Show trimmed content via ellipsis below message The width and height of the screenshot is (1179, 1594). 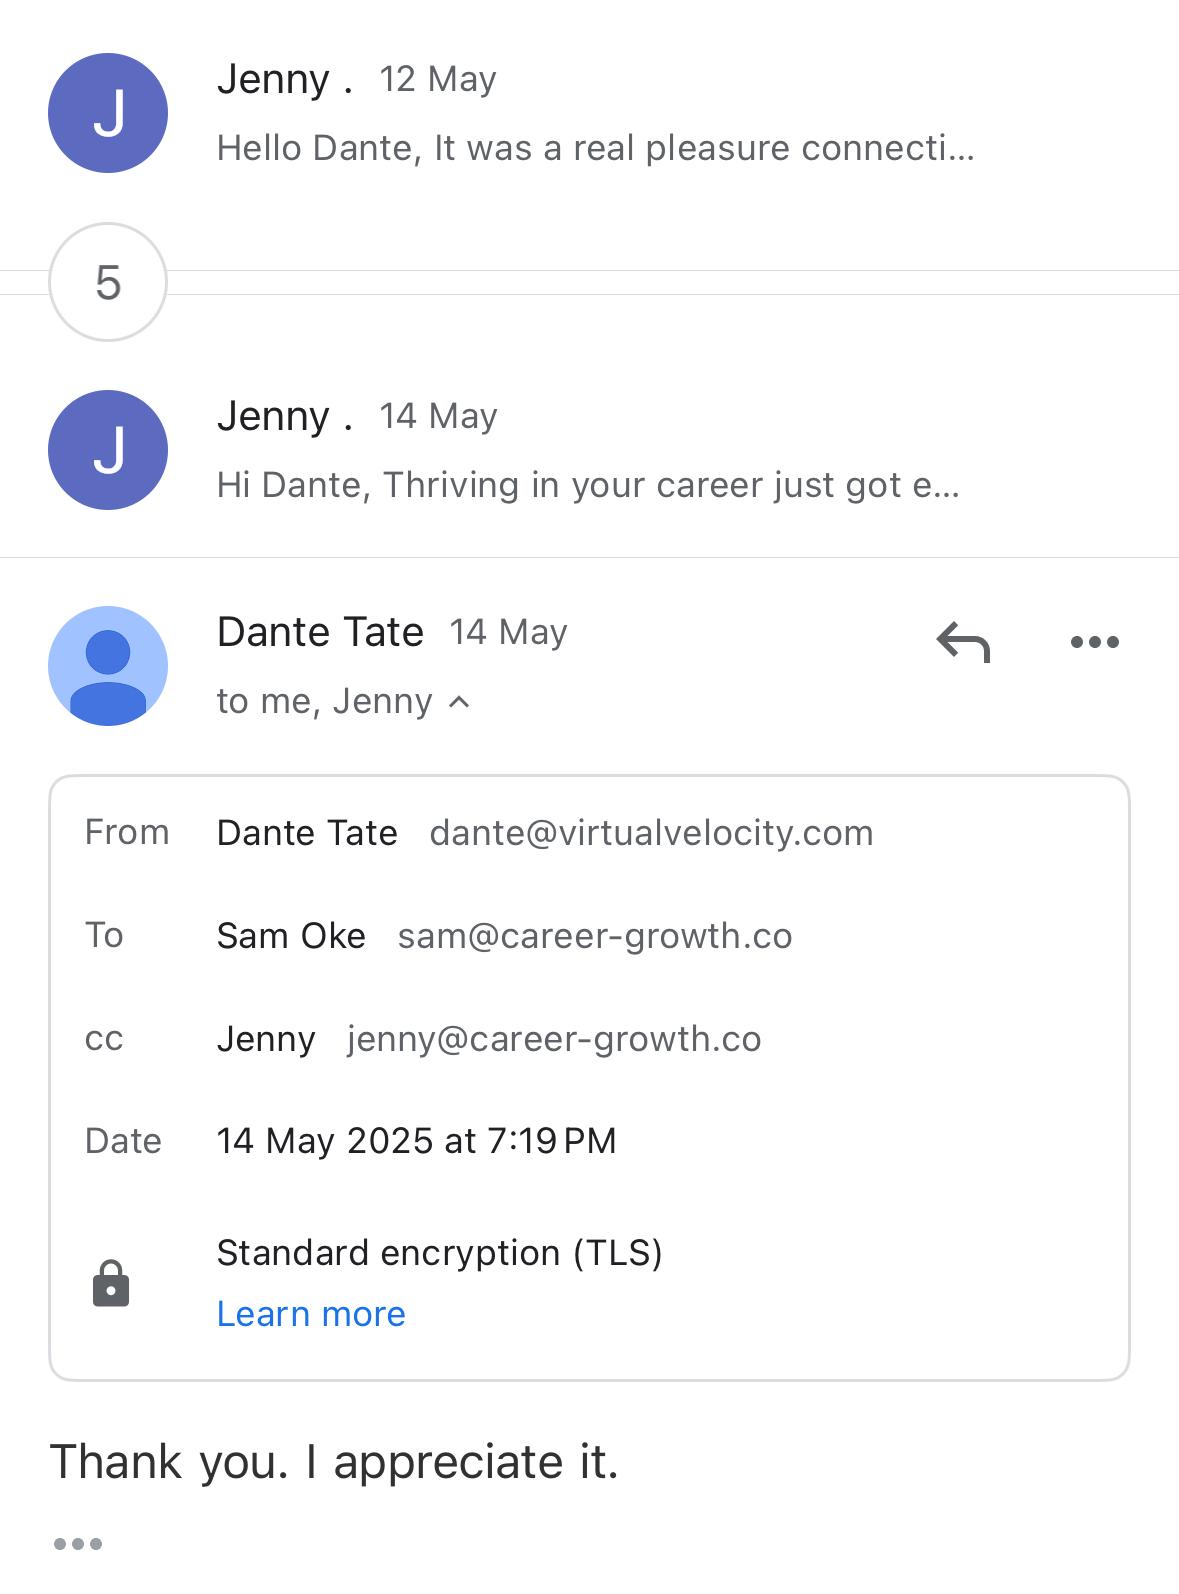click(x=78, y=1543)
